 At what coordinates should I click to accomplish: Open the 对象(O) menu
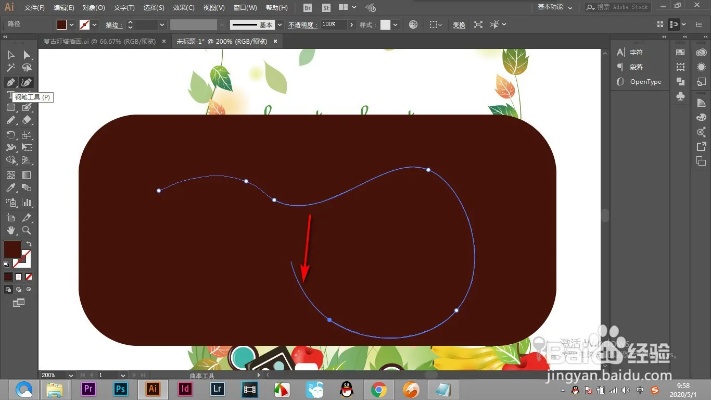(x=93, y=8)
